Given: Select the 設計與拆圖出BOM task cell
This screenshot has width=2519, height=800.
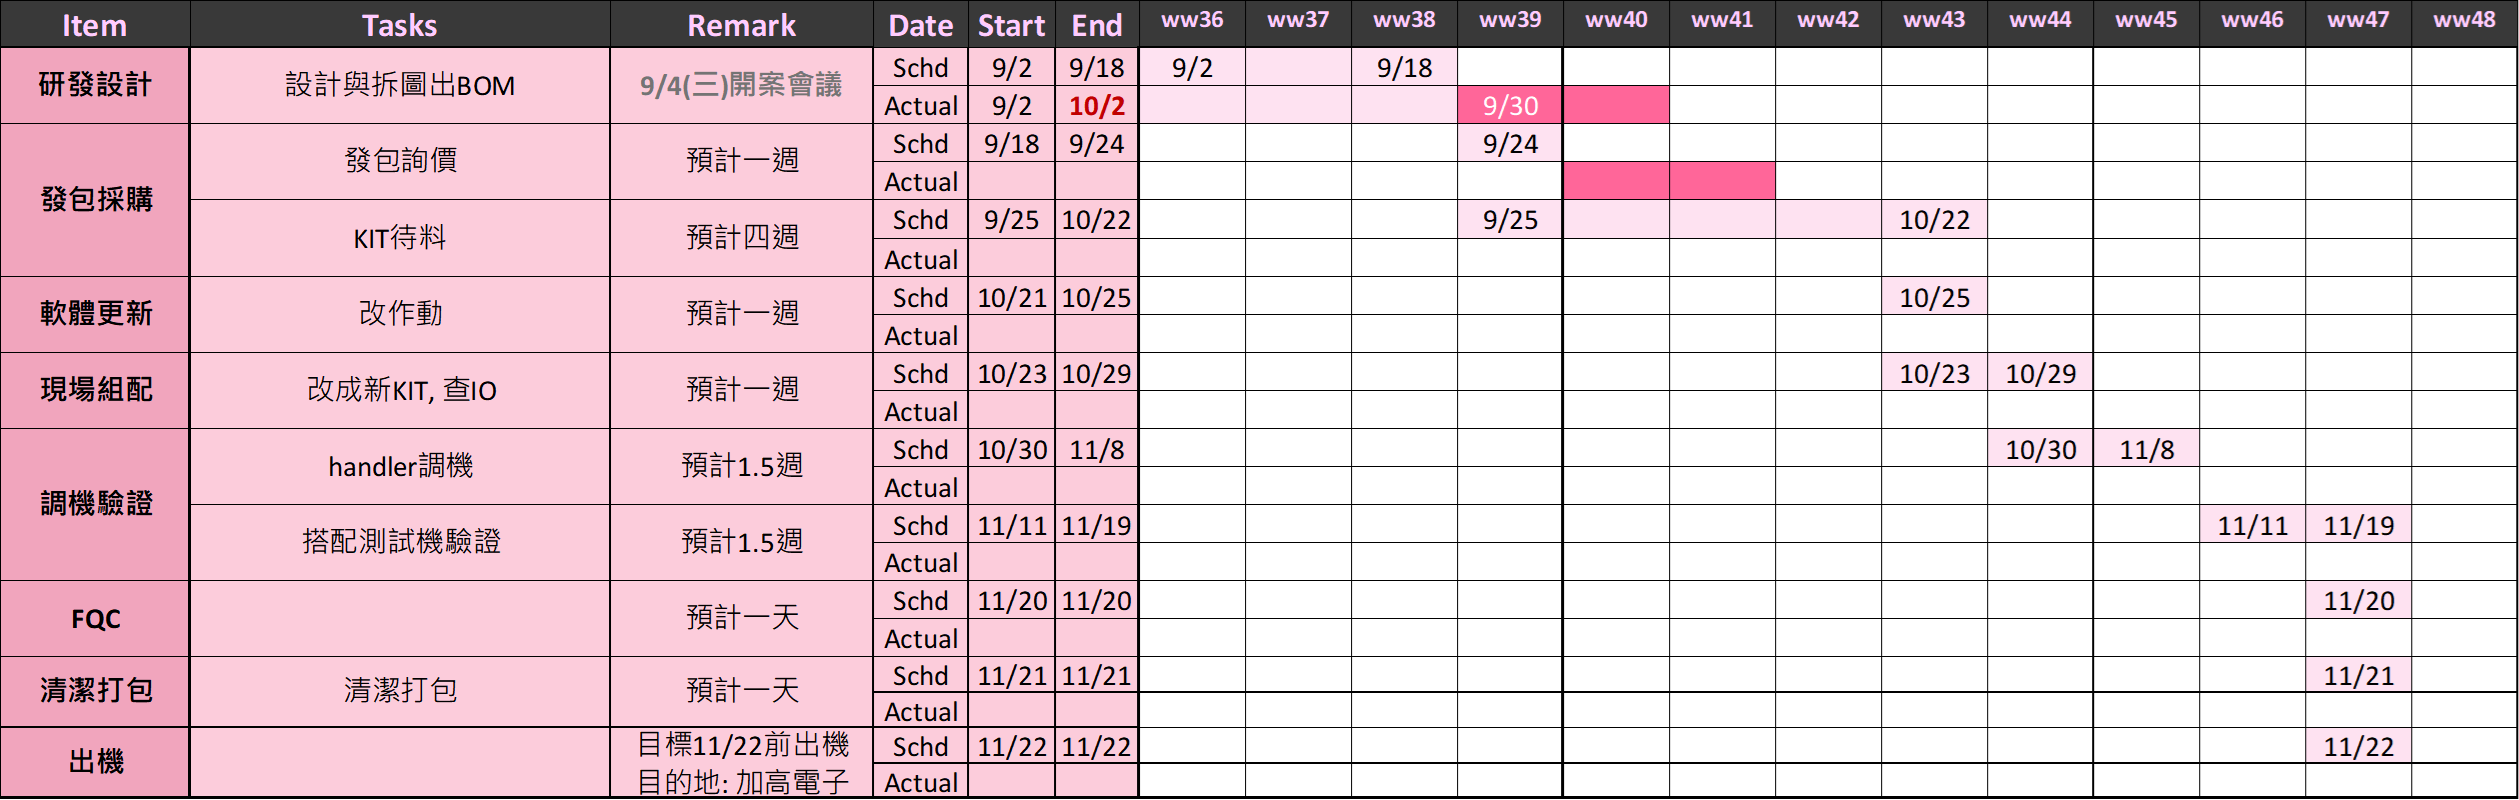Looking at the screenshot, I should coord(399,85).
